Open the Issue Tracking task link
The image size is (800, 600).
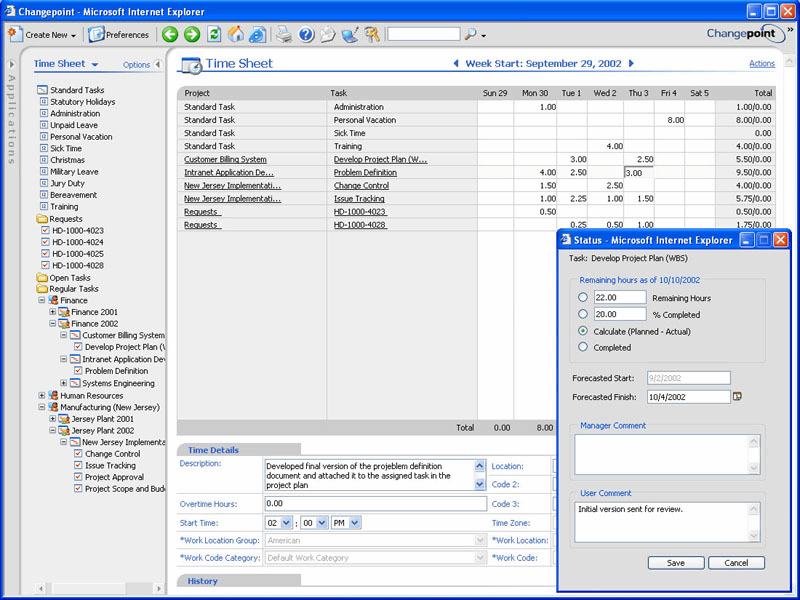click(359, 198)
